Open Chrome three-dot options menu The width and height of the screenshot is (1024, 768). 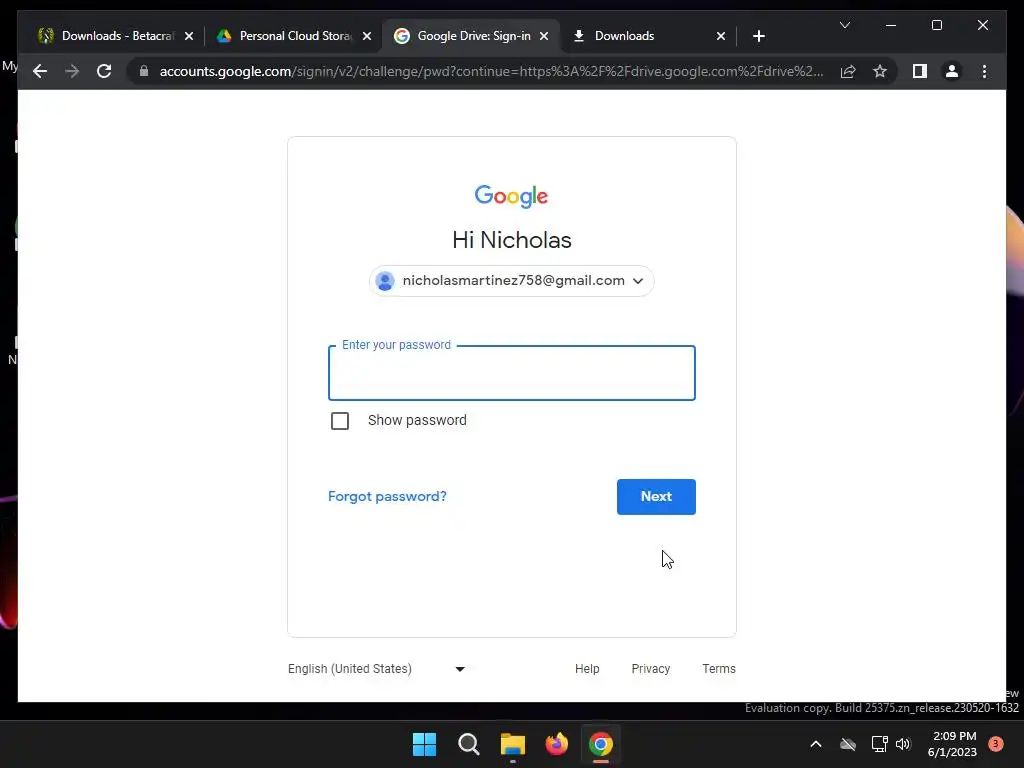click(x=984, y=71)
